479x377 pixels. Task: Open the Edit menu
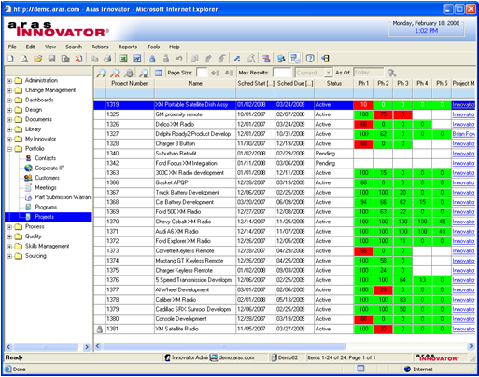coord(30,47)
